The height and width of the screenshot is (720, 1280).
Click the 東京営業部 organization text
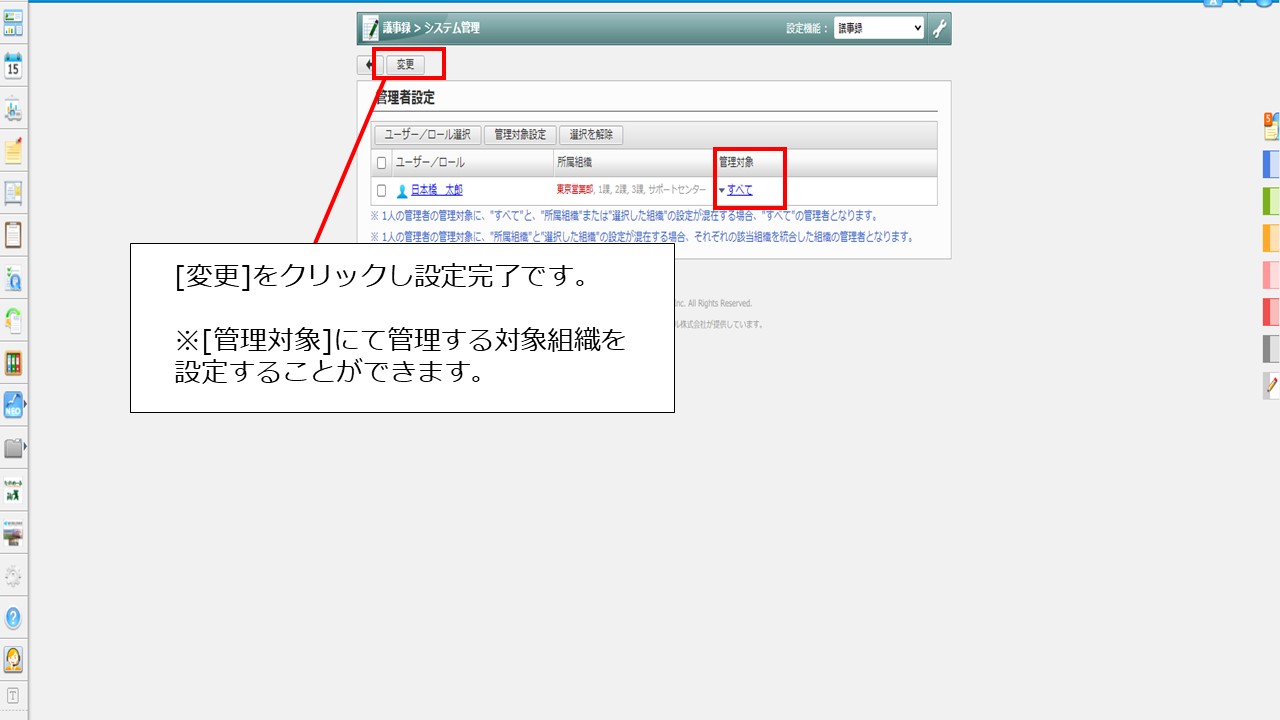point(575,190)
